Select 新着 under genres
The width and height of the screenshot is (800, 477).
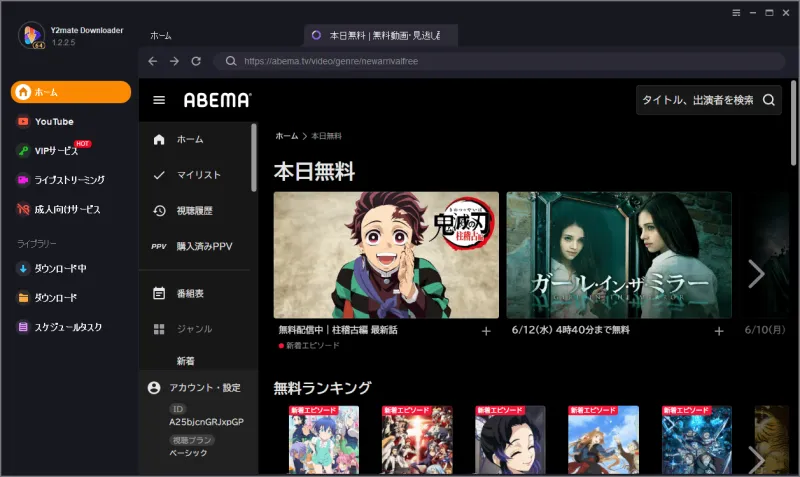tap(186, 361)
